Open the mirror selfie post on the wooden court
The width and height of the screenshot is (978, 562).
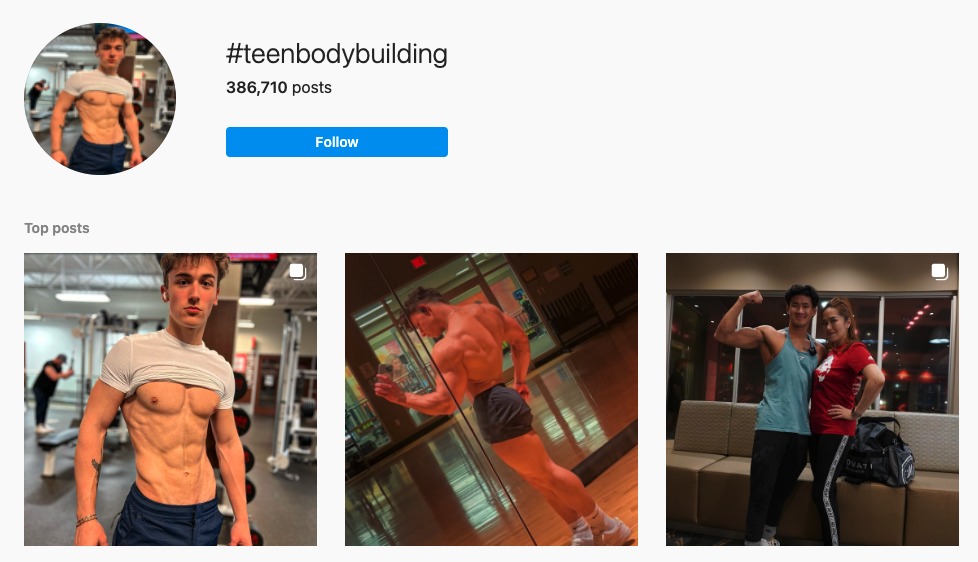pos(491,399)
